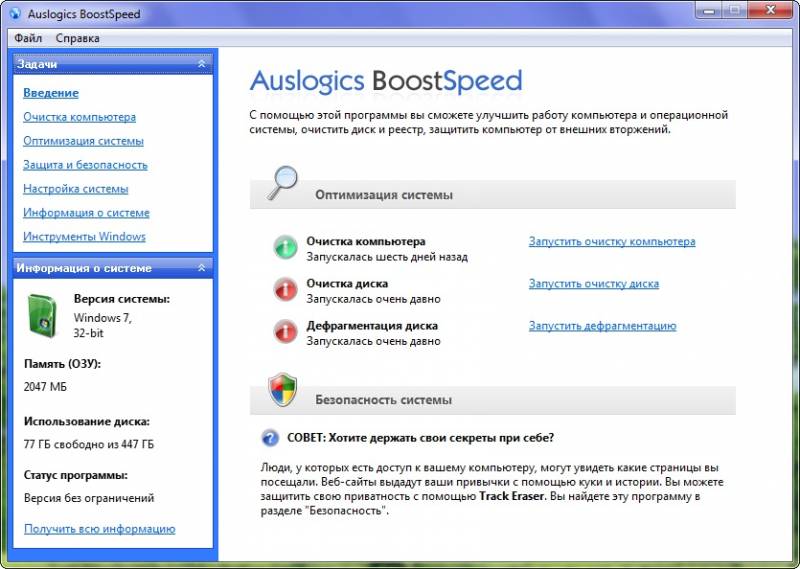Collapse the Информация о системе panel chevron
800x569 pixels.
coord(202,268)
